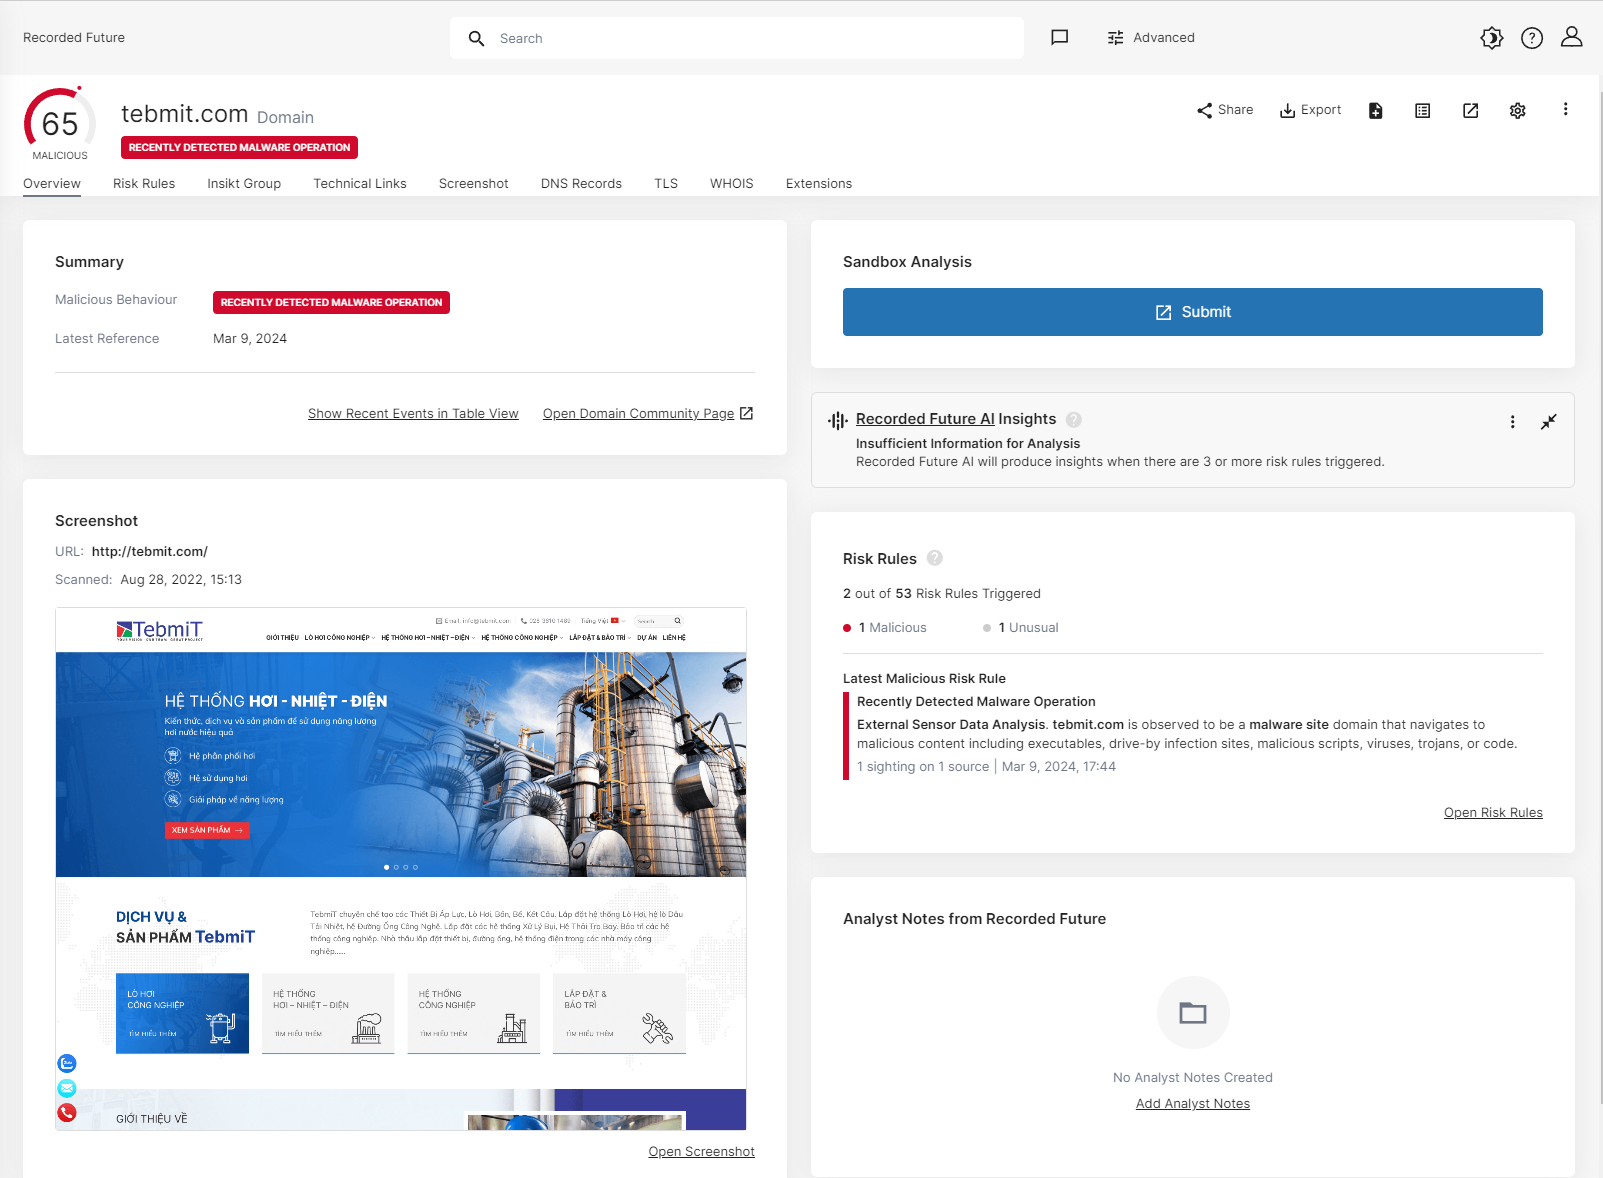Screen dimensions: 1603x1178
Task: Click the Export download button
Action: 1310,110
